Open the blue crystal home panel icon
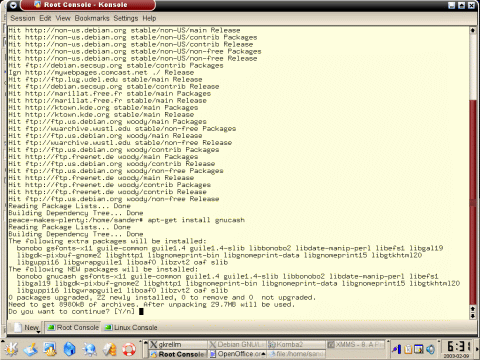480x360 pixels. click(69, 349)
